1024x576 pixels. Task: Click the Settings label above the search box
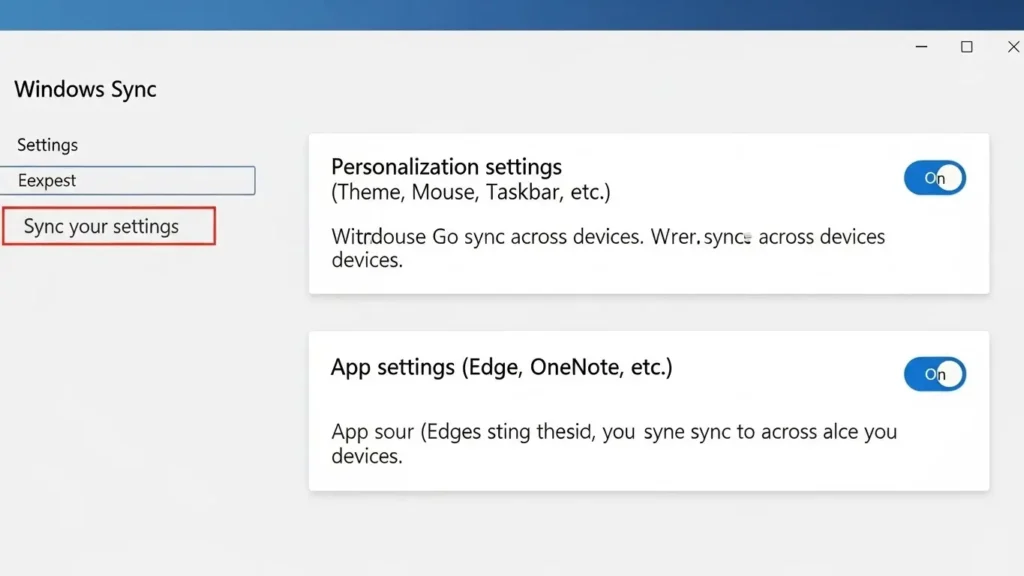click(x=46, y=144)
